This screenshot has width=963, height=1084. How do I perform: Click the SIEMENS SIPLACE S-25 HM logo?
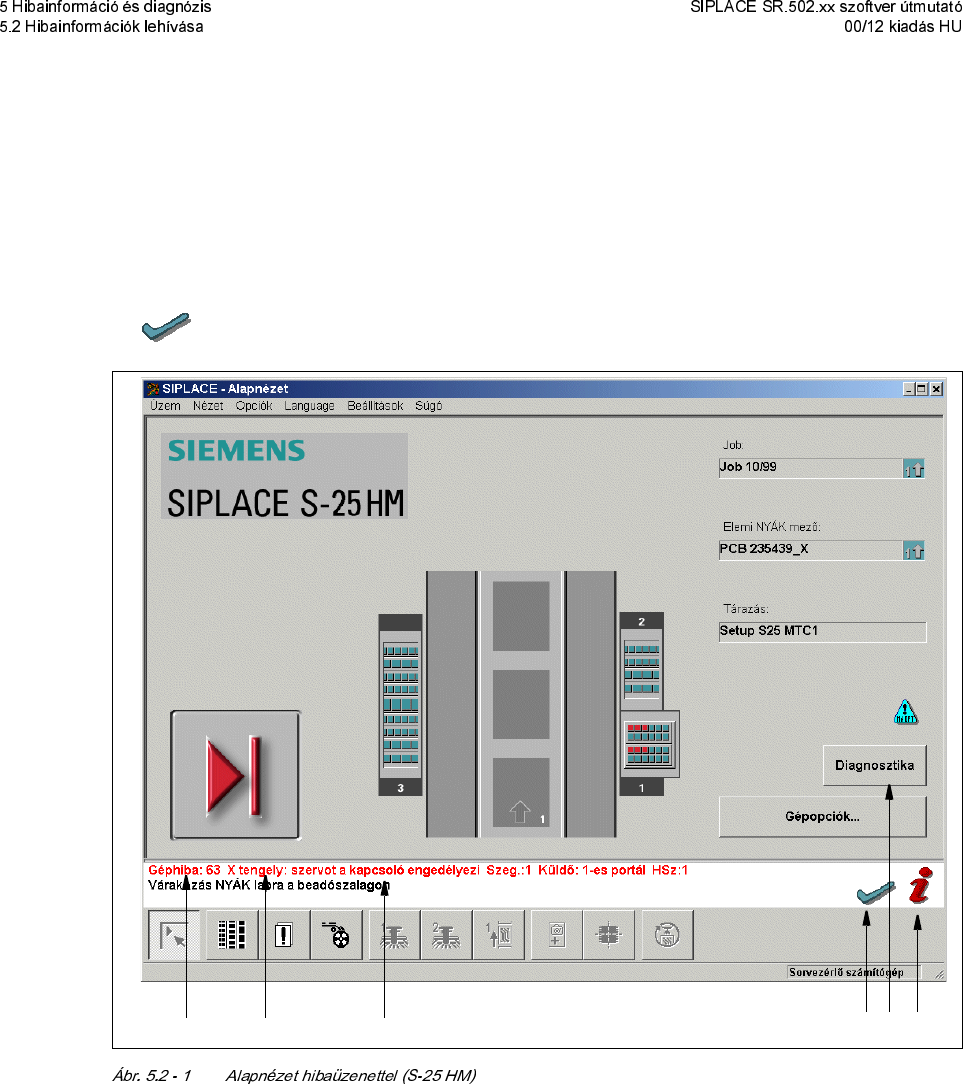(284, 476)
